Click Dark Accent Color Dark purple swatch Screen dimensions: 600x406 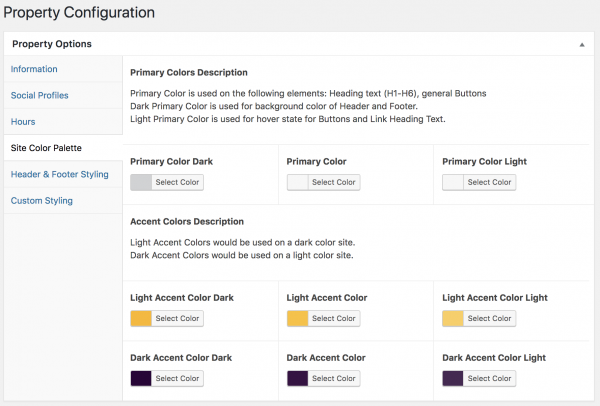[141, 379]
